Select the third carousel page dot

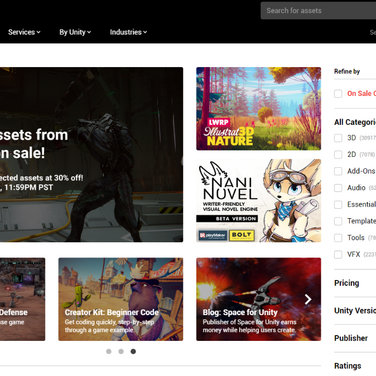133,351
